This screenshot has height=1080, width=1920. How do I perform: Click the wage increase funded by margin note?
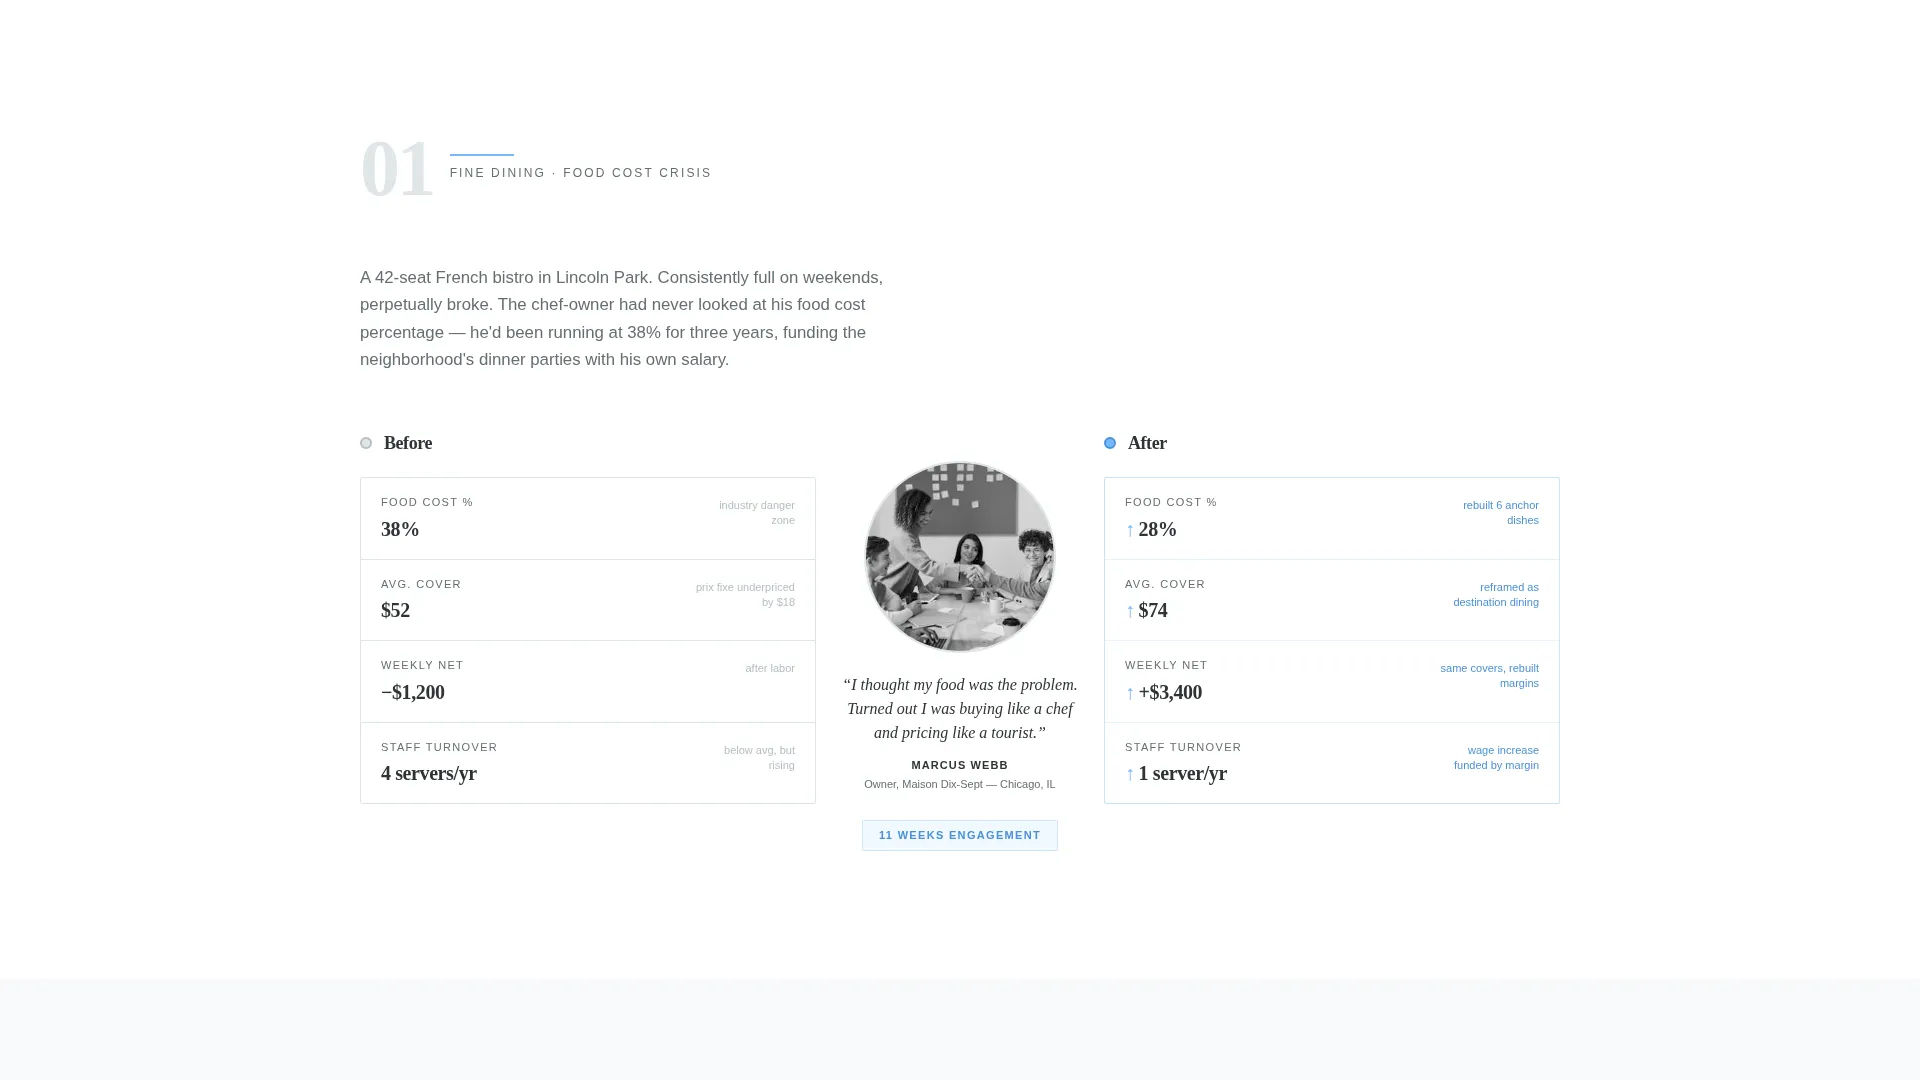tap(1496, 757)
